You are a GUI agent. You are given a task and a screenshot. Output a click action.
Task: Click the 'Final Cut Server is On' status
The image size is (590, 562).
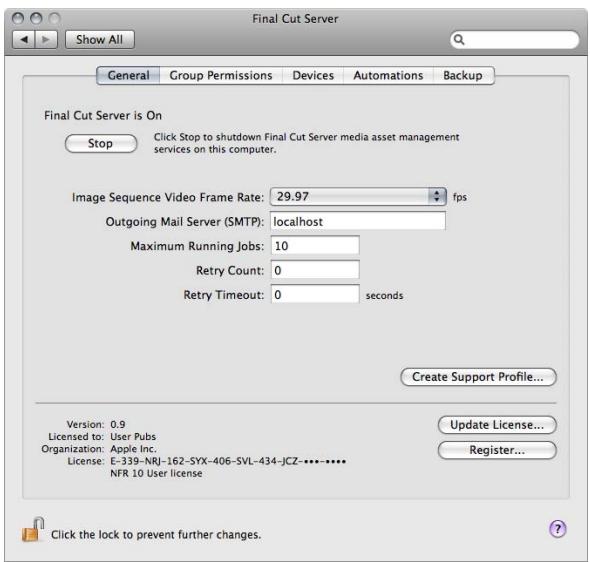tap(103, 115)
